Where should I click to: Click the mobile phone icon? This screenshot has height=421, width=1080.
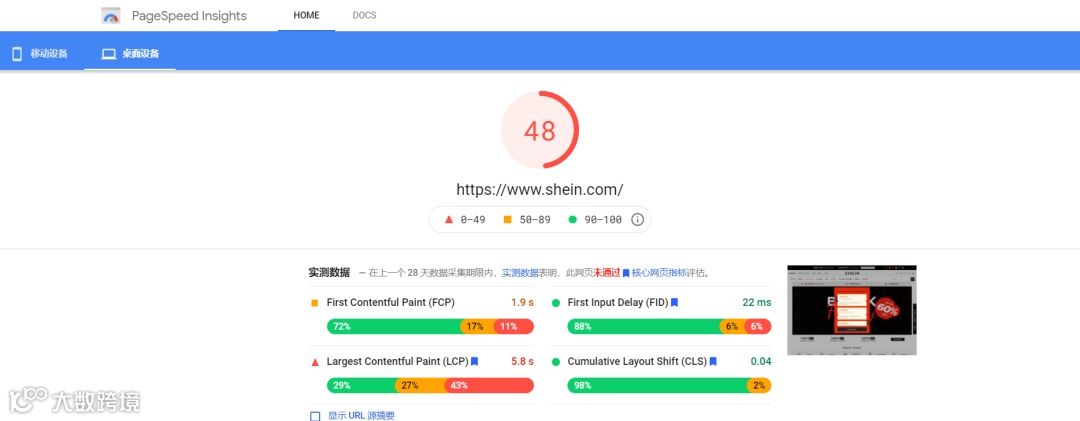[17, 54]
